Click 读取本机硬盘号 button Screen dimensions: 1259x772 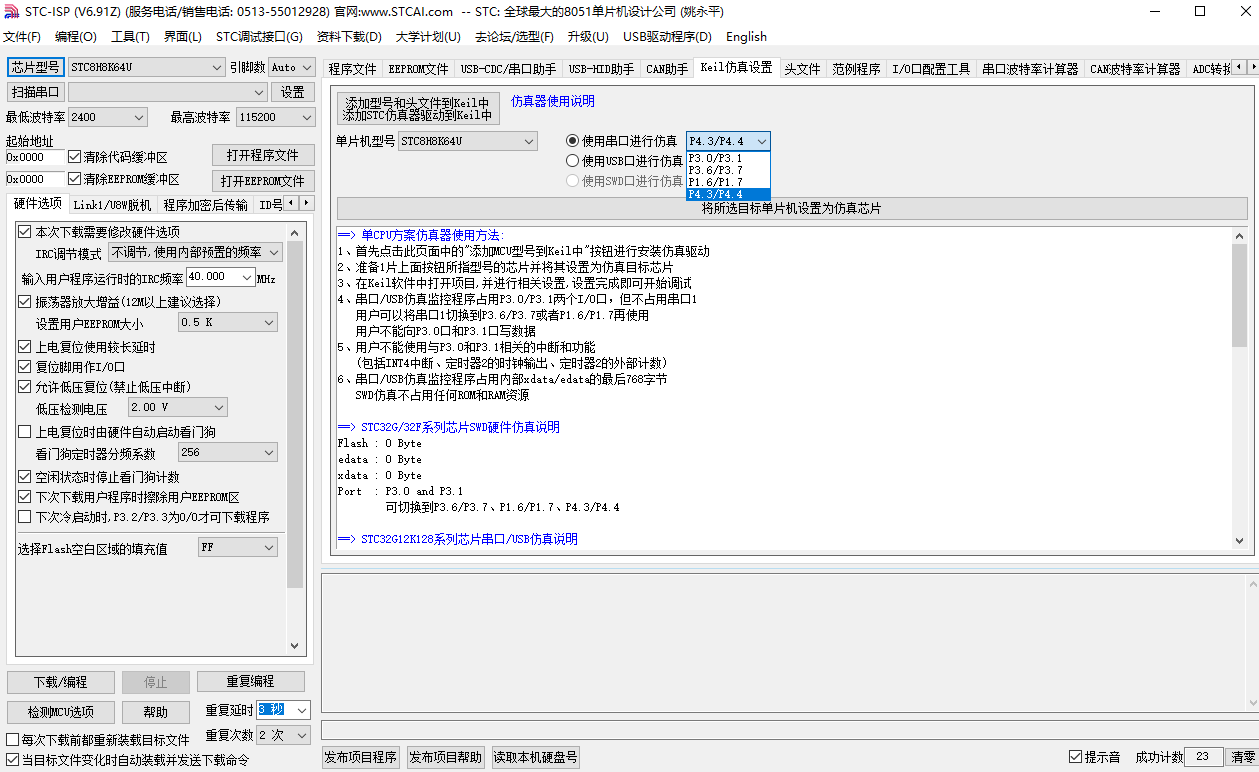(535, 757)
